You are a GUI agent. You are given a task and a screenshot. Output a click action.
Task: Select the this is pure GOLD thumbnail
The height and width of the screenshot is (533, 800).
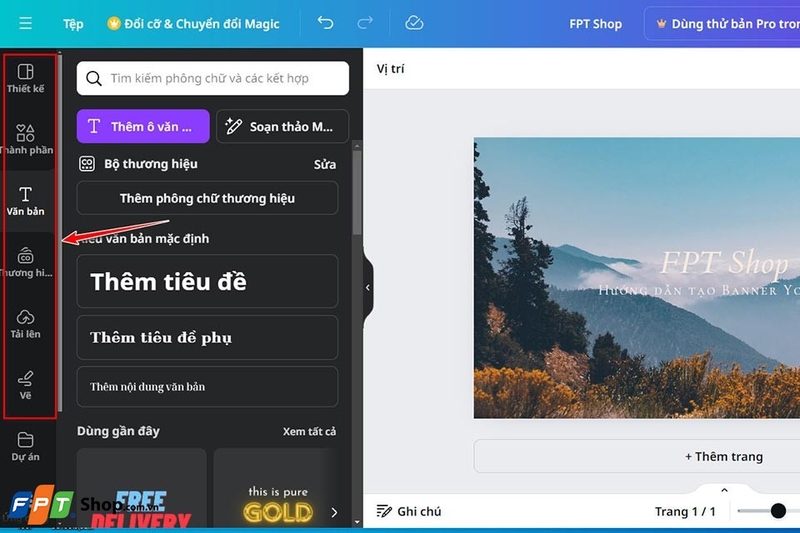point(276,488)
